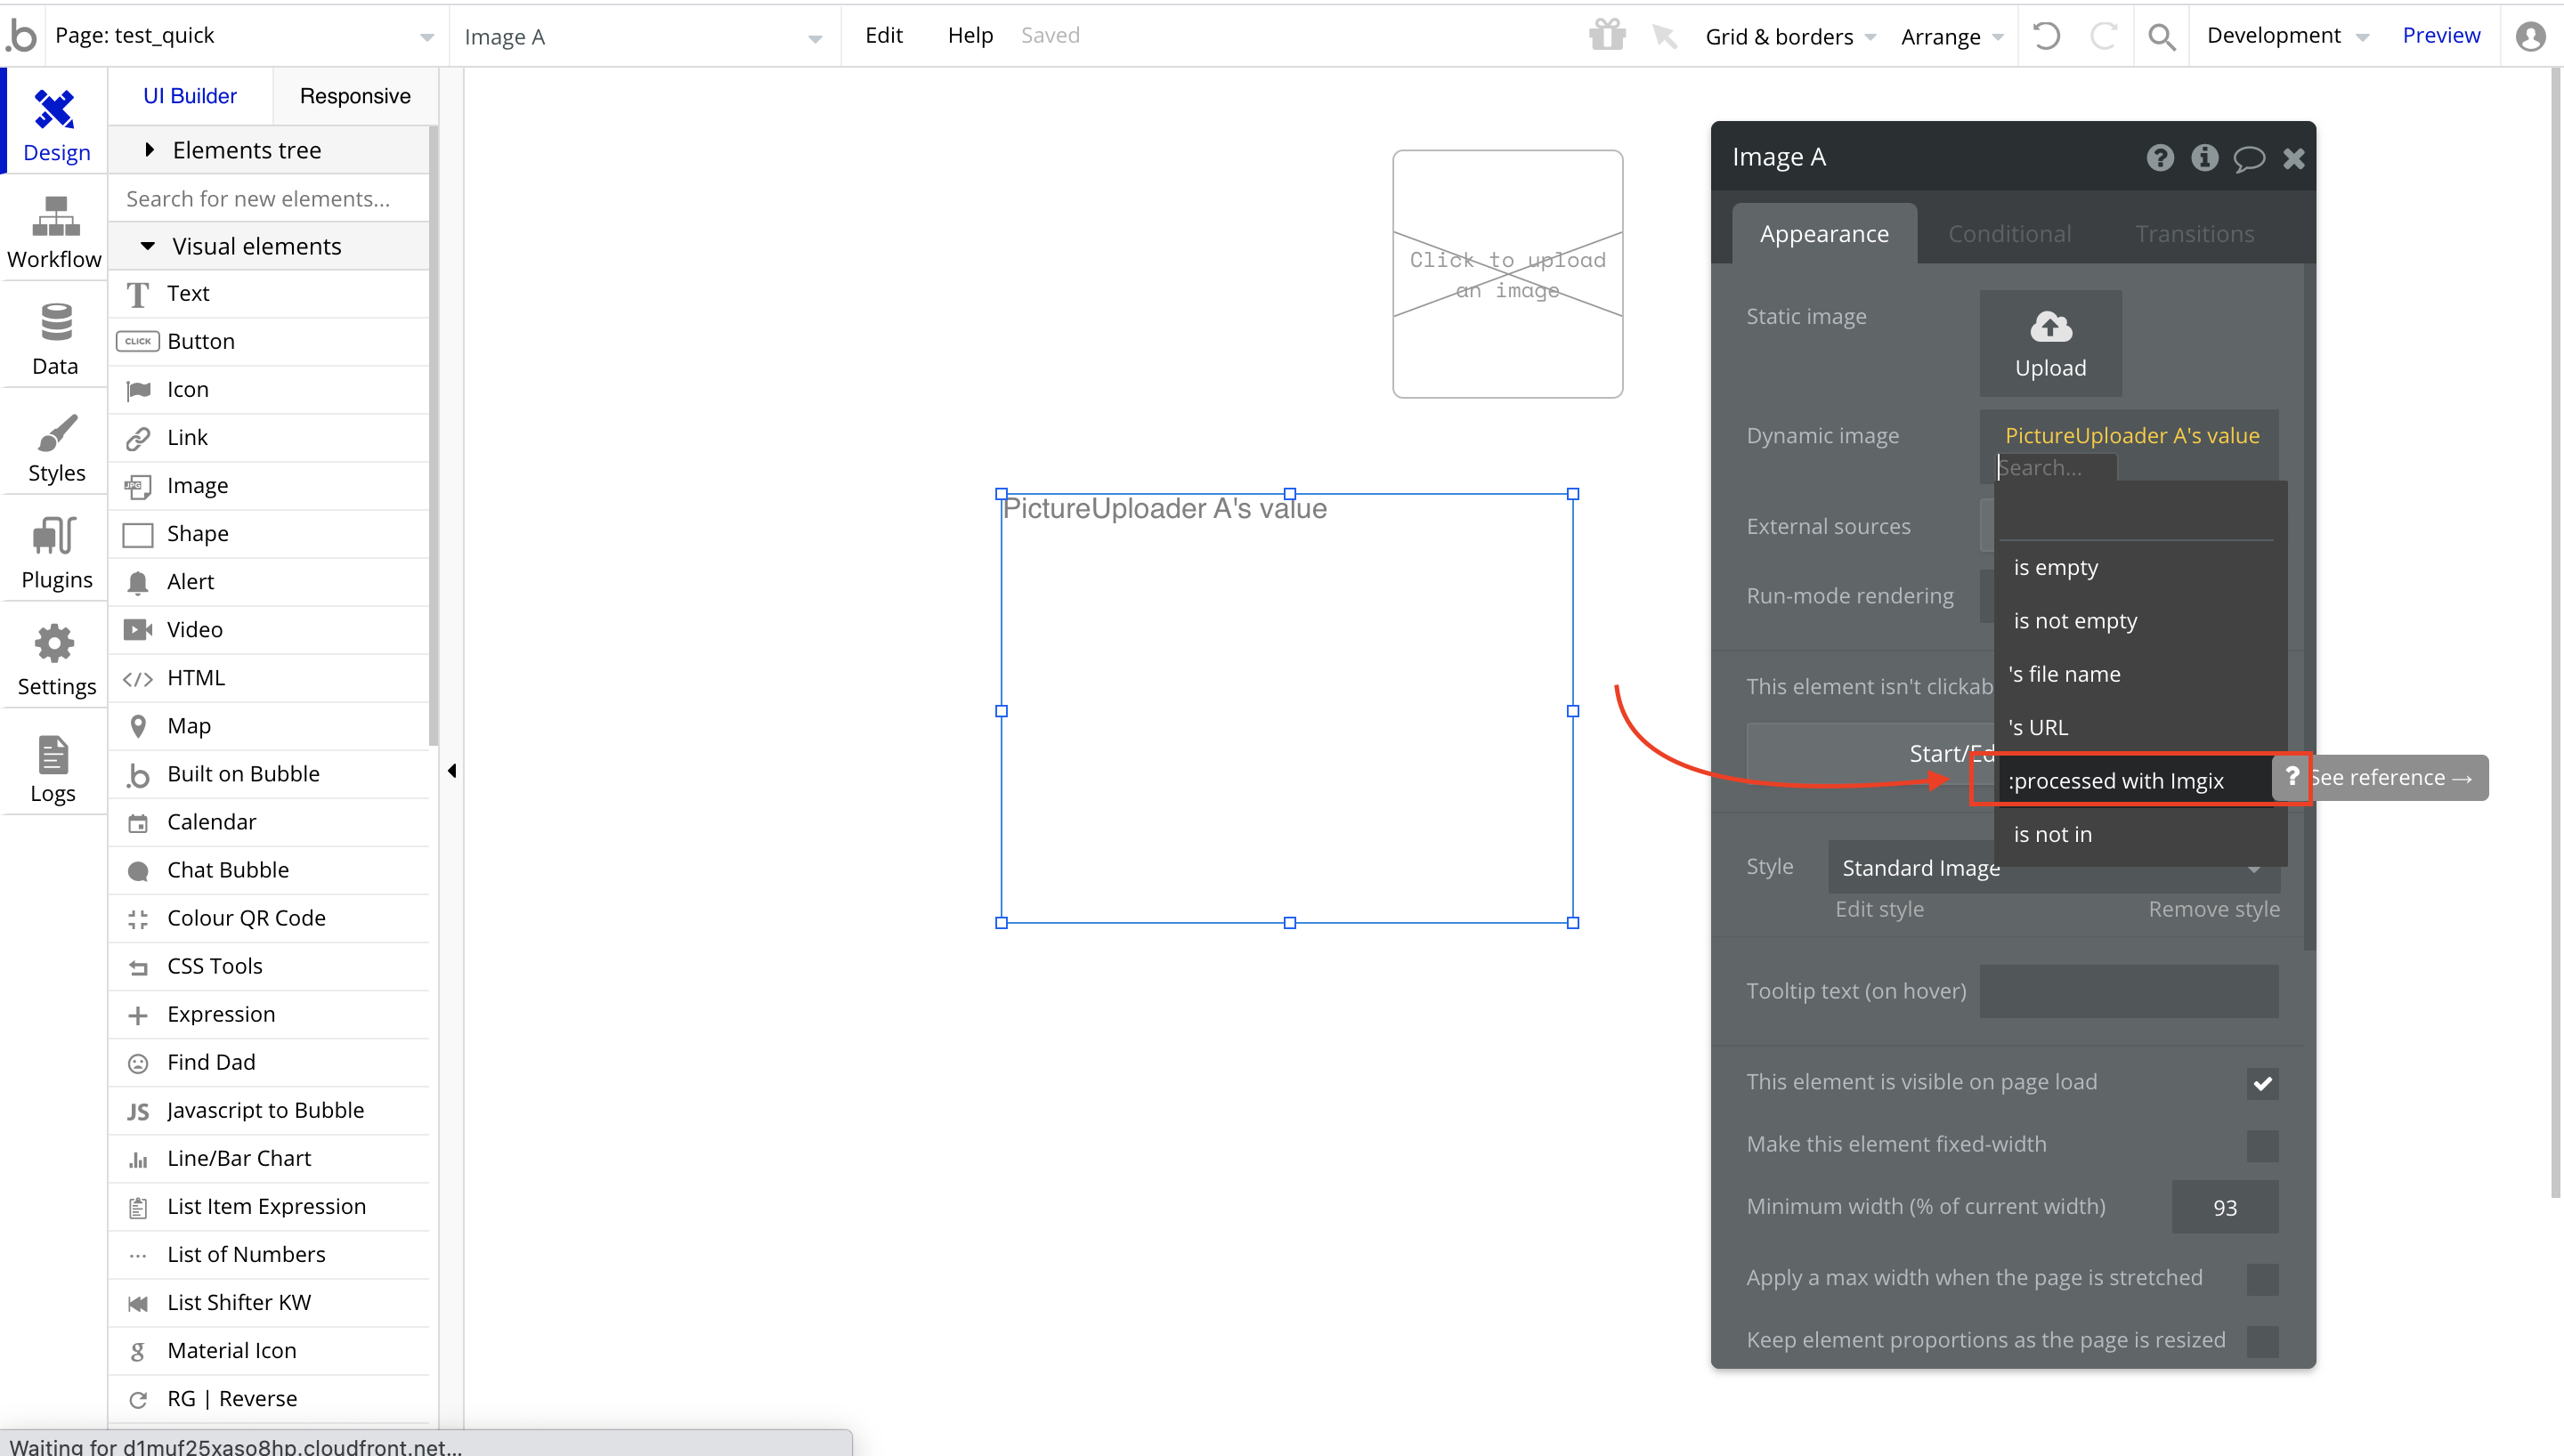The width and height of the screenshot is (2564, 1456).
Task: Open the Workflow tab in sidebar
Action: (54, 232)
